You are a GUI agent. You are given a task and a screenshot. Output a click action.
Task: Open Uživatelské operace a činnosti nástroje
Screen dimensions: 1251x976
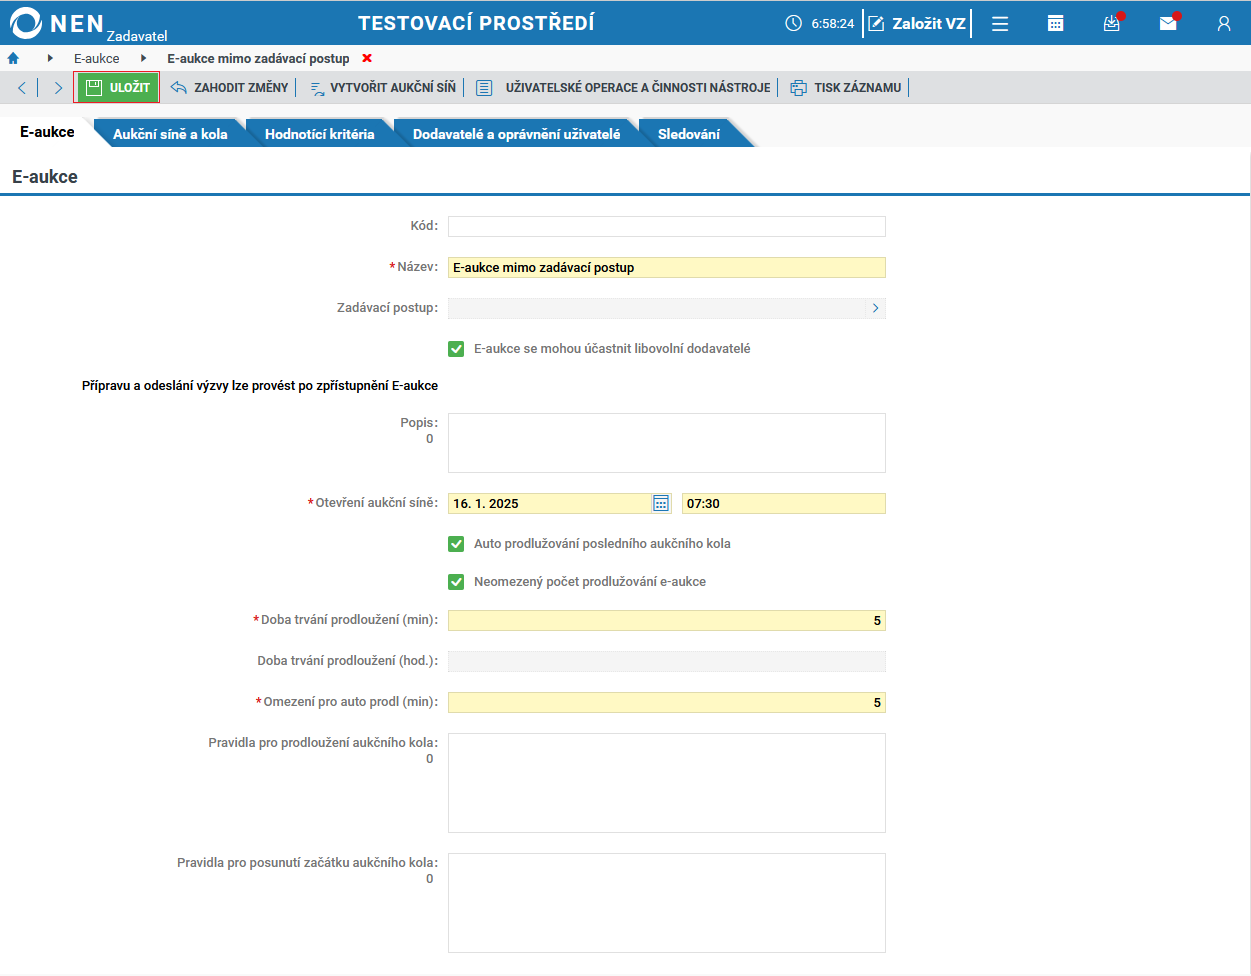coord(623,88)
